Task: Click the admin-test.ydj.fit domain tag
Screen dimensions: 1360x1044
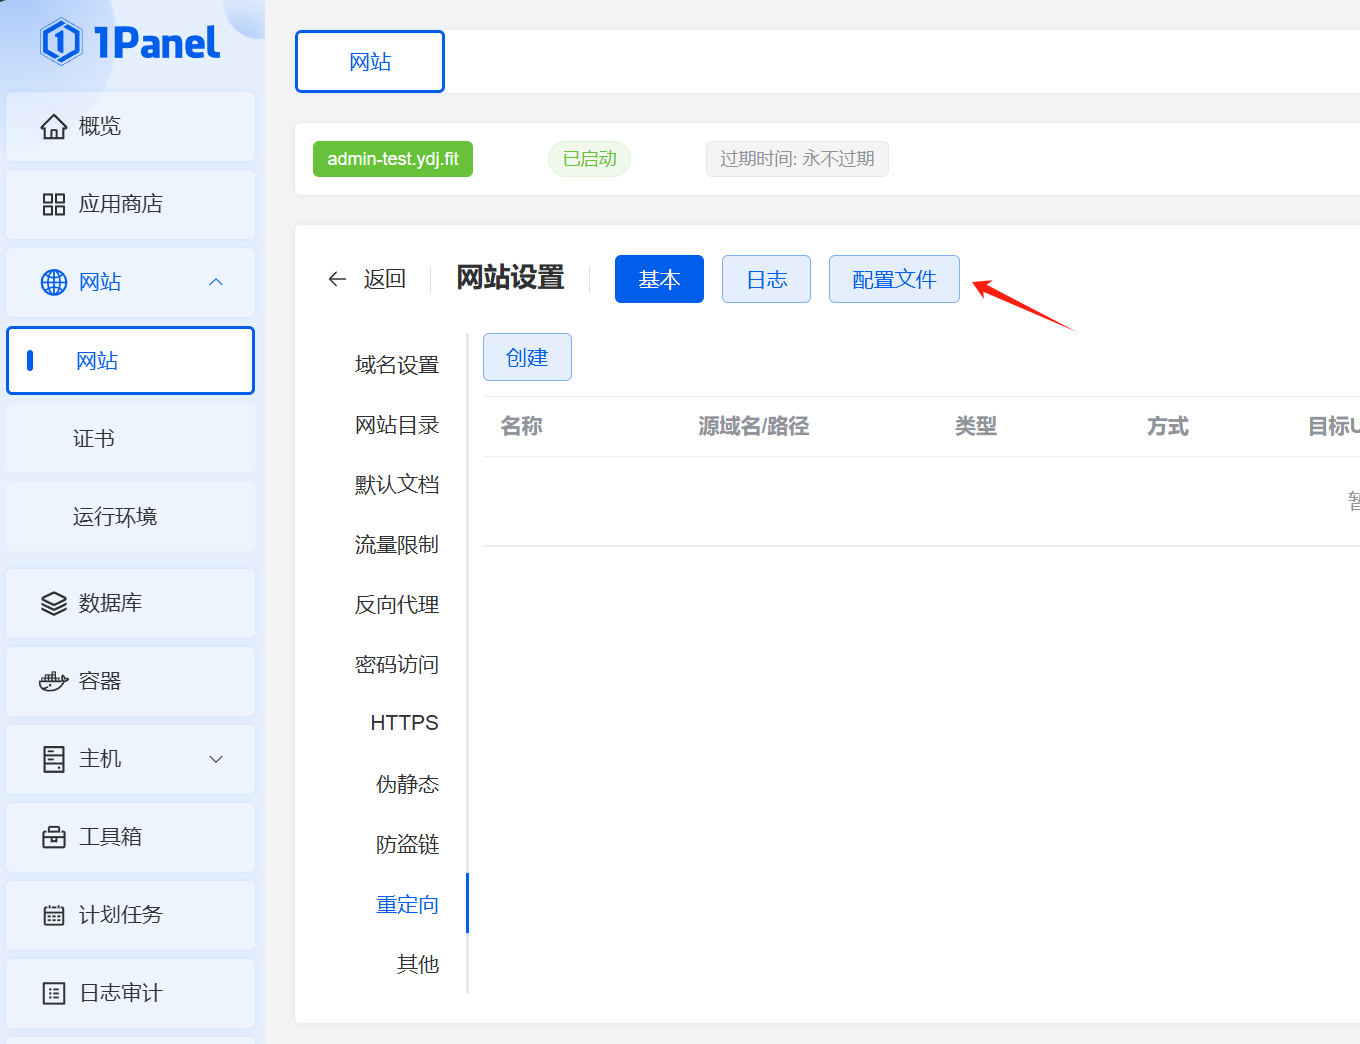Action: (x=393, y=159)
